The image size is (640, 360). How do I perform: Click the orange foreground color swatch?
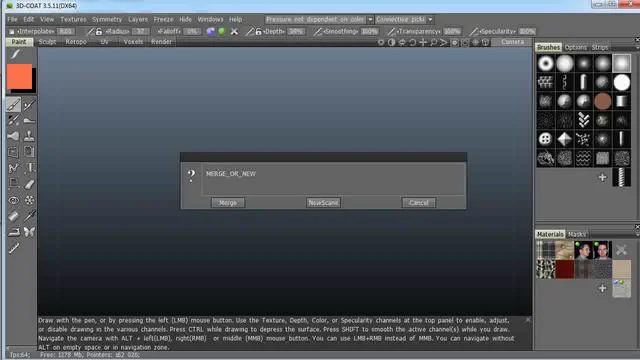click(x=19, y=76)
